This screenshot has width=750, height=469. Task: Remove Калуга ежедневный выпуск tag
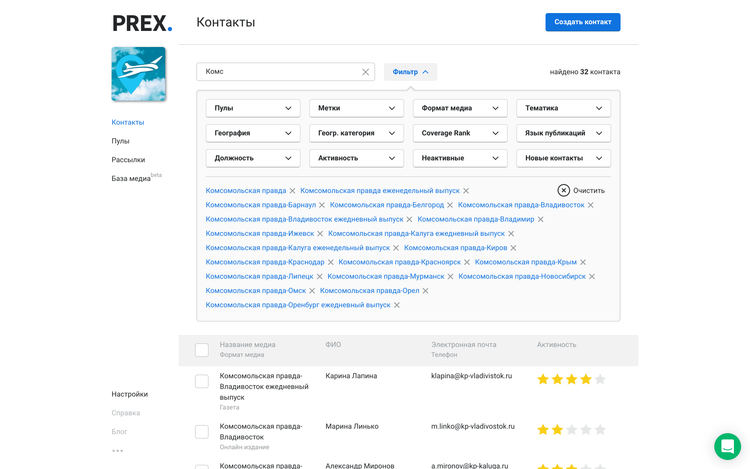pos(511,234)
